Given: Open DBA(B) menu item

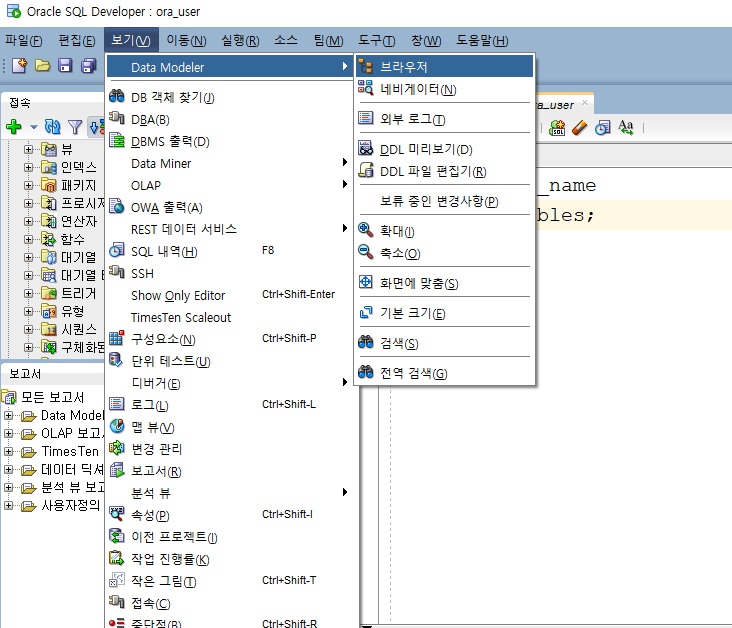Looking at the screenshot, I should click(x=229, y=120).
